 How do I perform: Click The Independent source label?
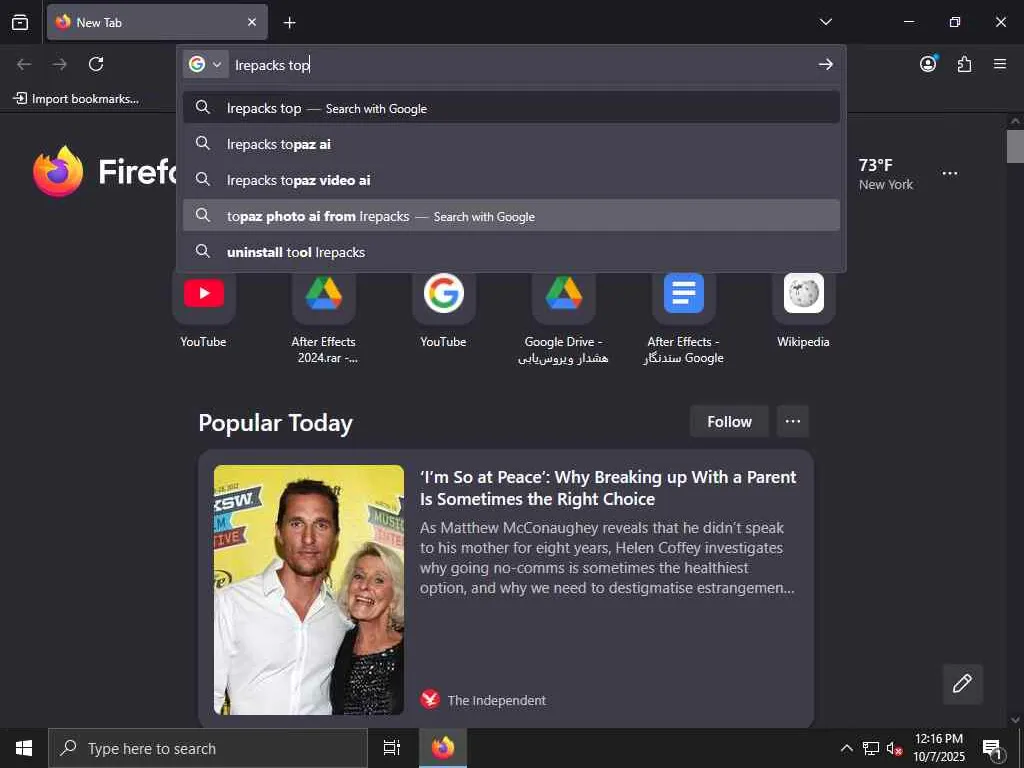click(496, 700)
